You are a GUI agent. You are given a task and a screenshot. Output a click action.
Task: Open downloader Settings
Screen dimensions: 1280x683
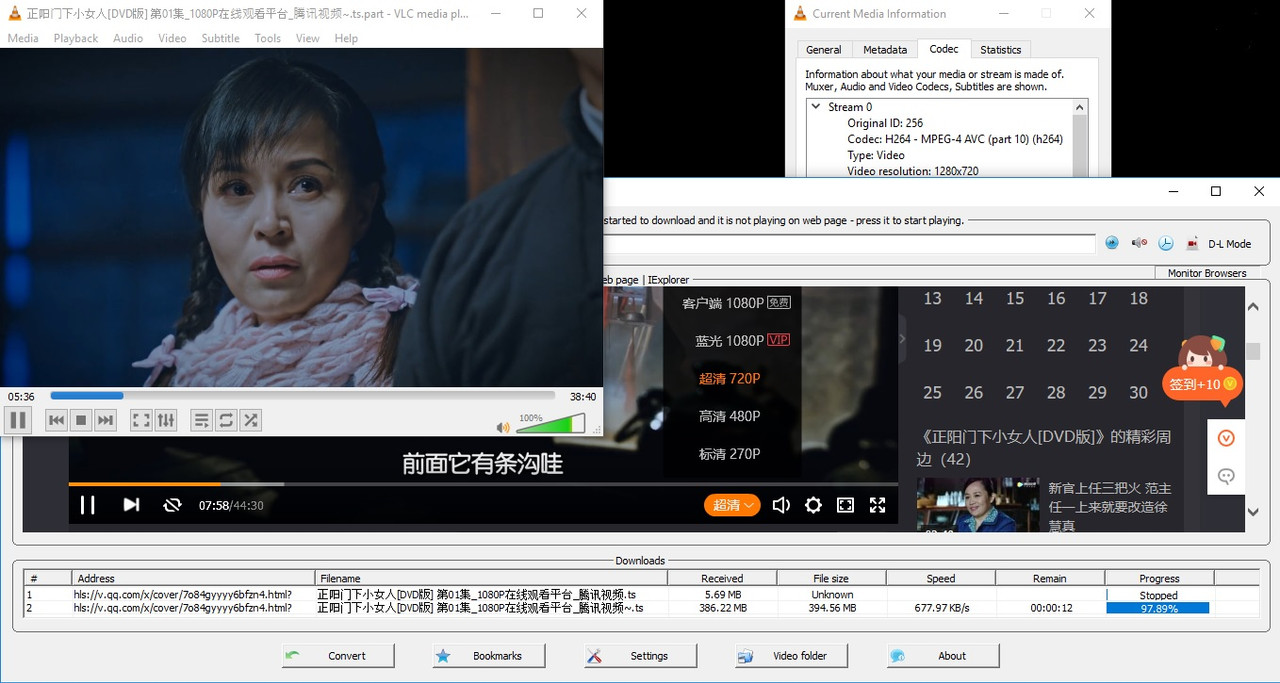pyautogui.click(x=640, y=656)
